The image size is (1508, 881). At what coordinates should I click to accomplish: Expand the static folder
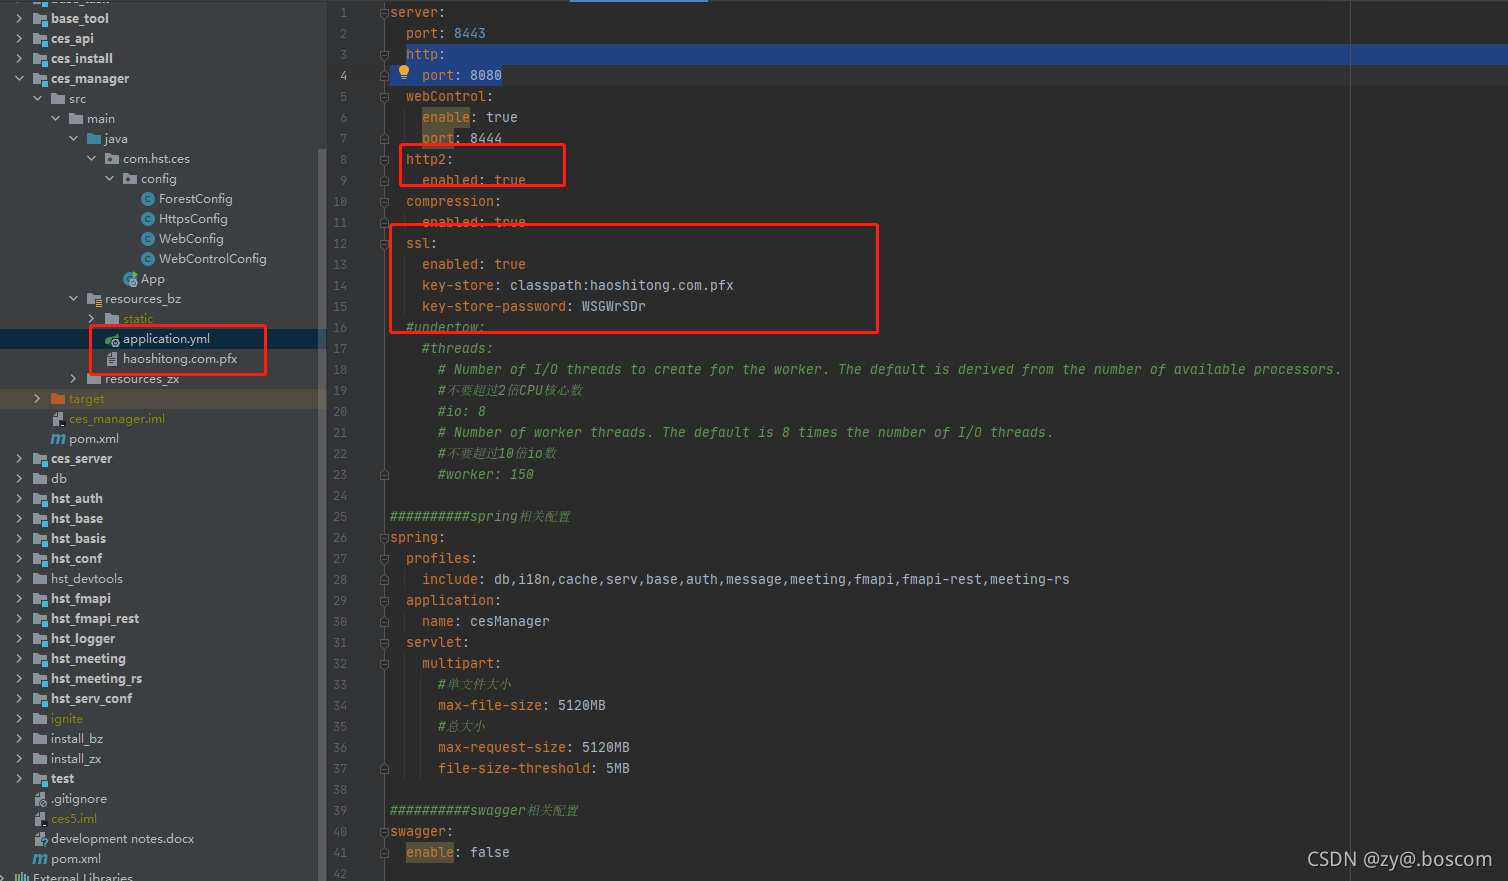[91, 318]
